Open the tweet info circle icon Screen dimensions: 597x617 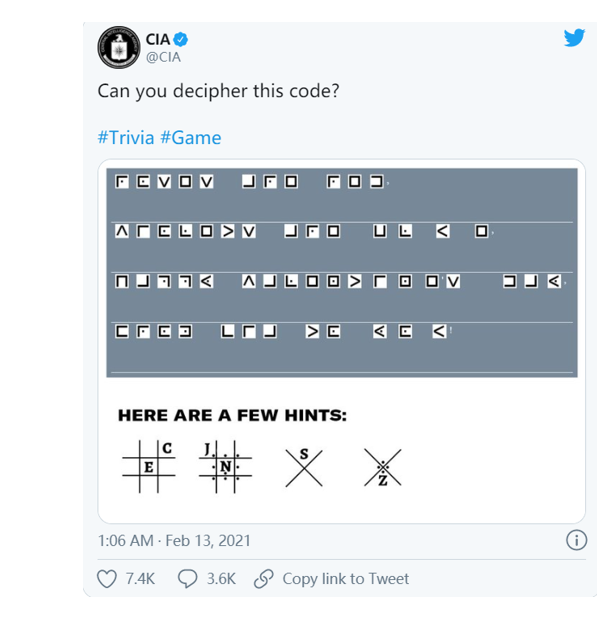(576, 540)
